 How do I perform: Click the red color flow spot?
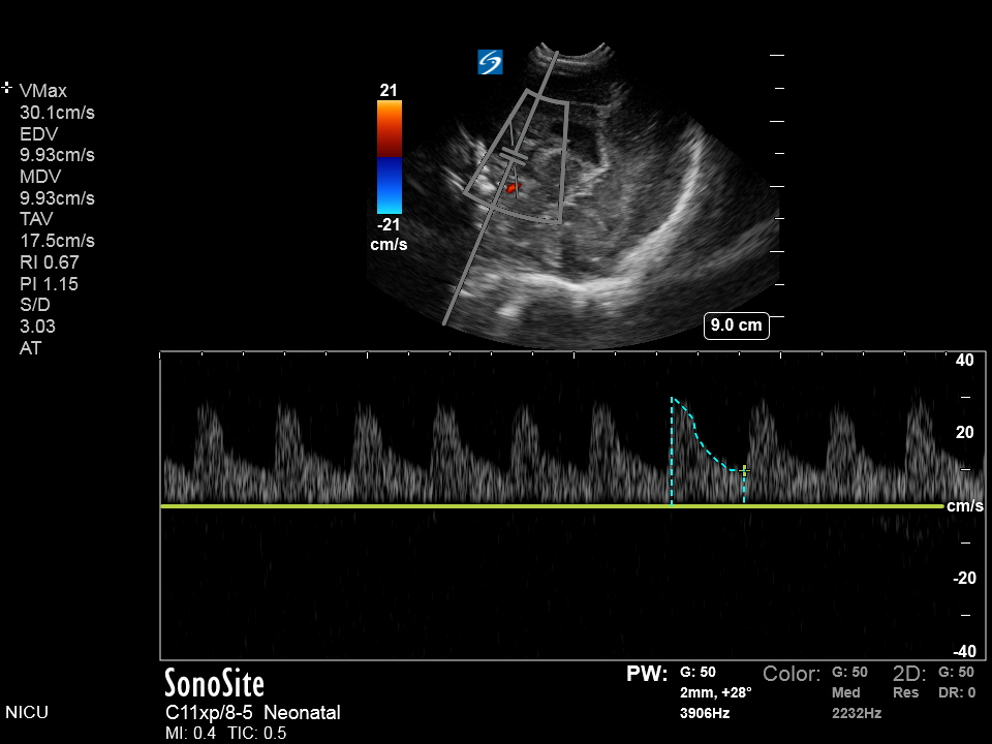511,187
